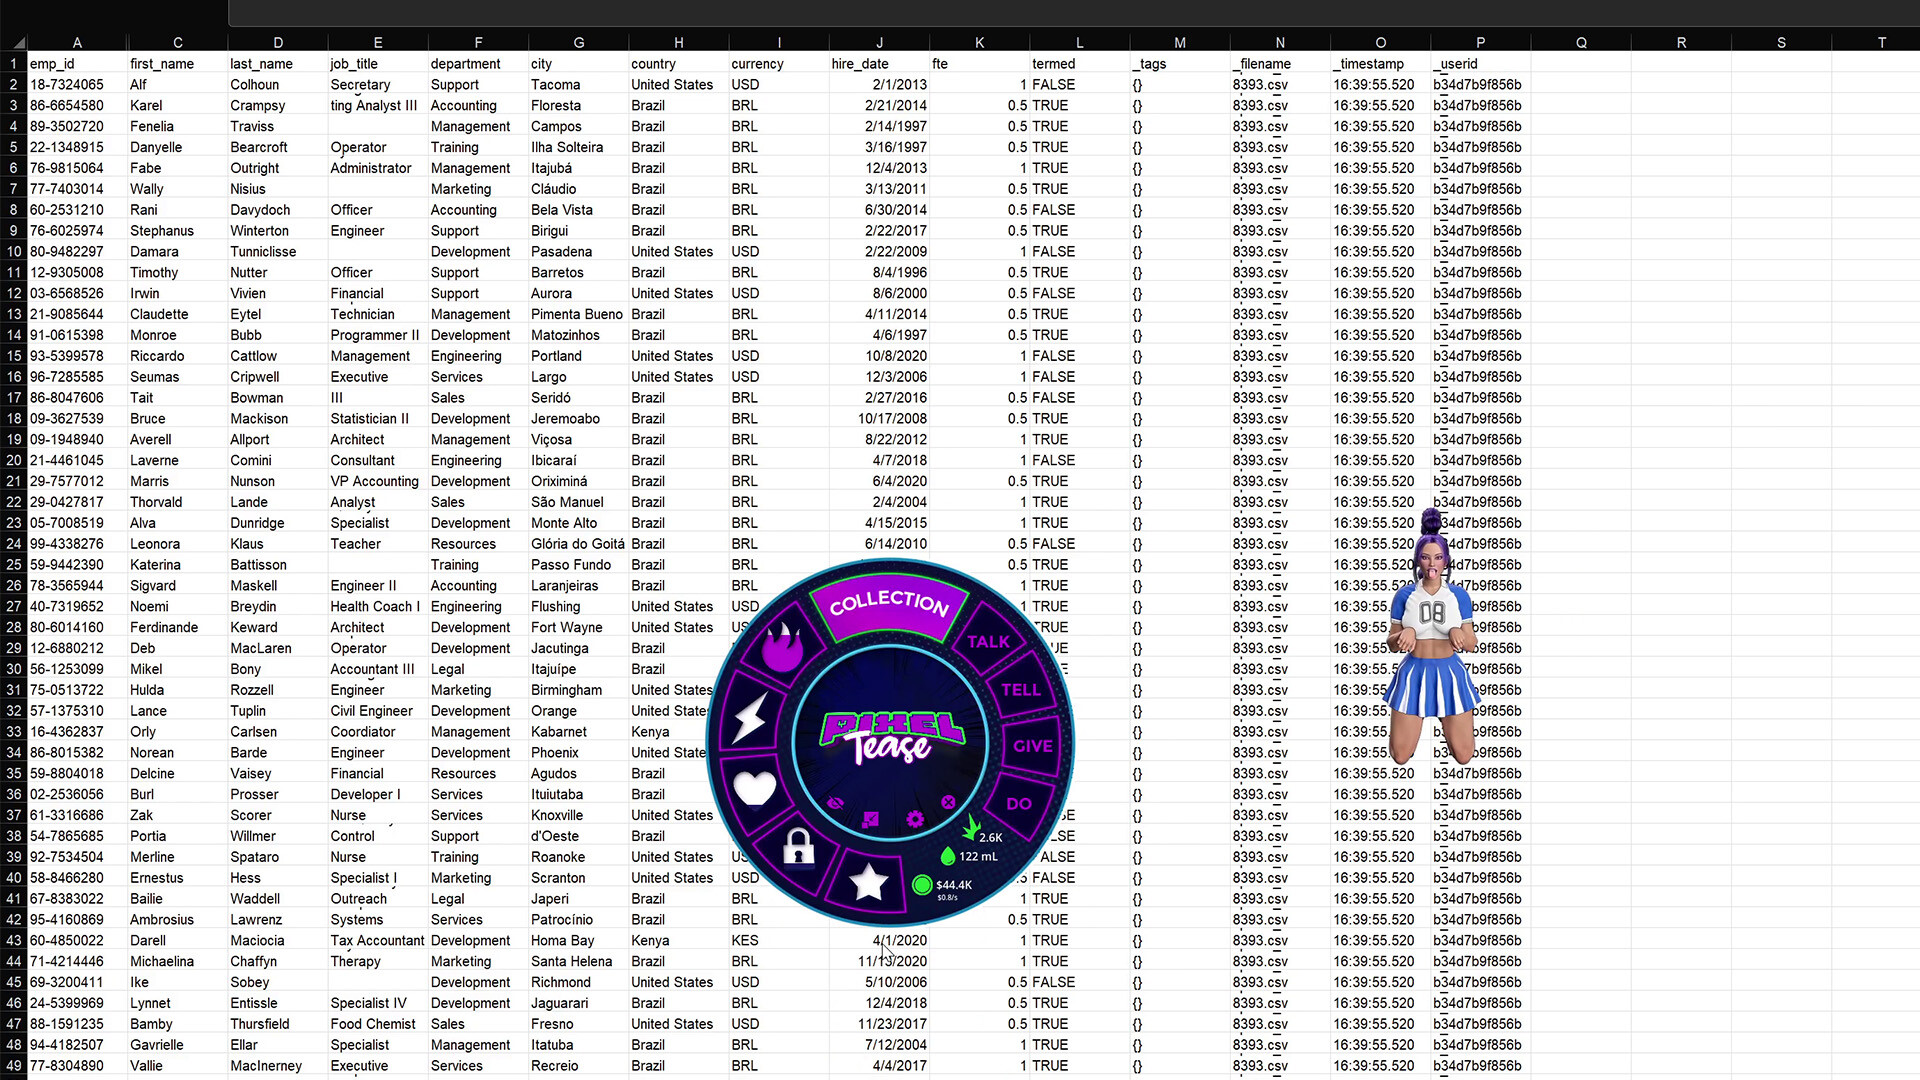Click the green spiky icon beside 2.6K
1920x1080 pixels.
pos(971,827)
